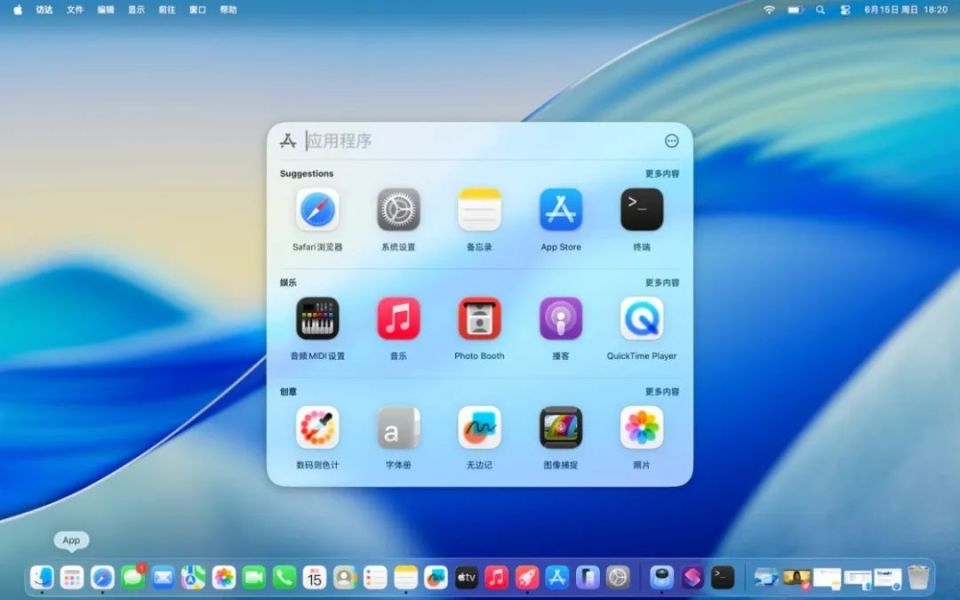
Task: Open Music in the Dock
Action: (497, 577)
